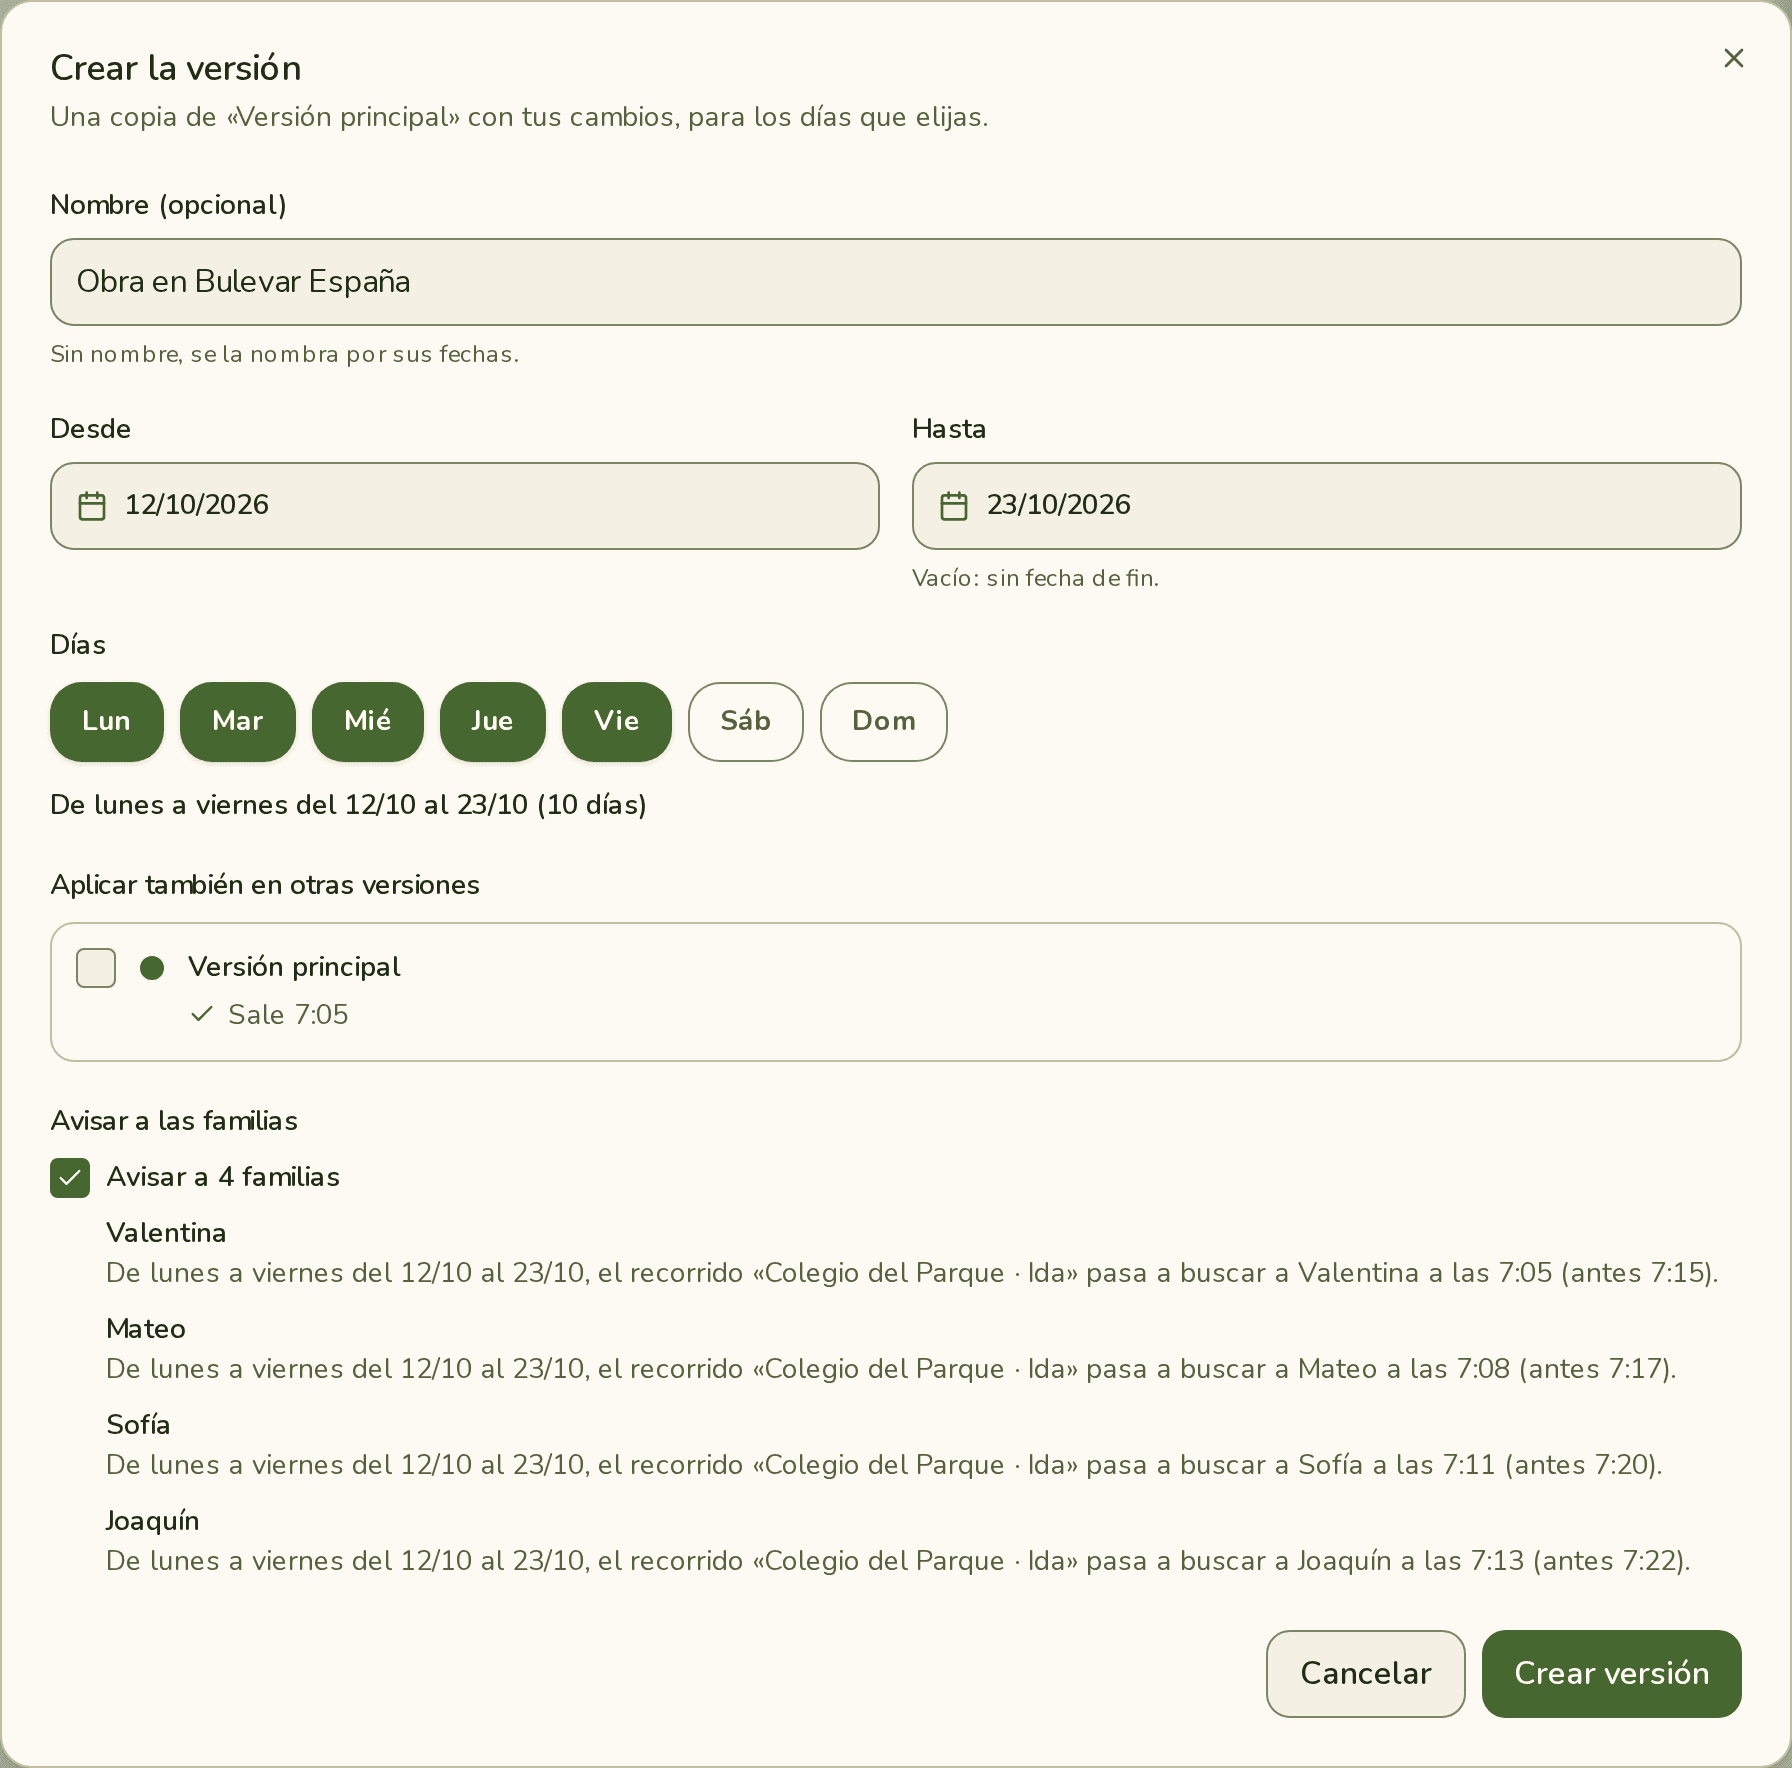Click the summary De lunes a viernes (10 días)

349,805
